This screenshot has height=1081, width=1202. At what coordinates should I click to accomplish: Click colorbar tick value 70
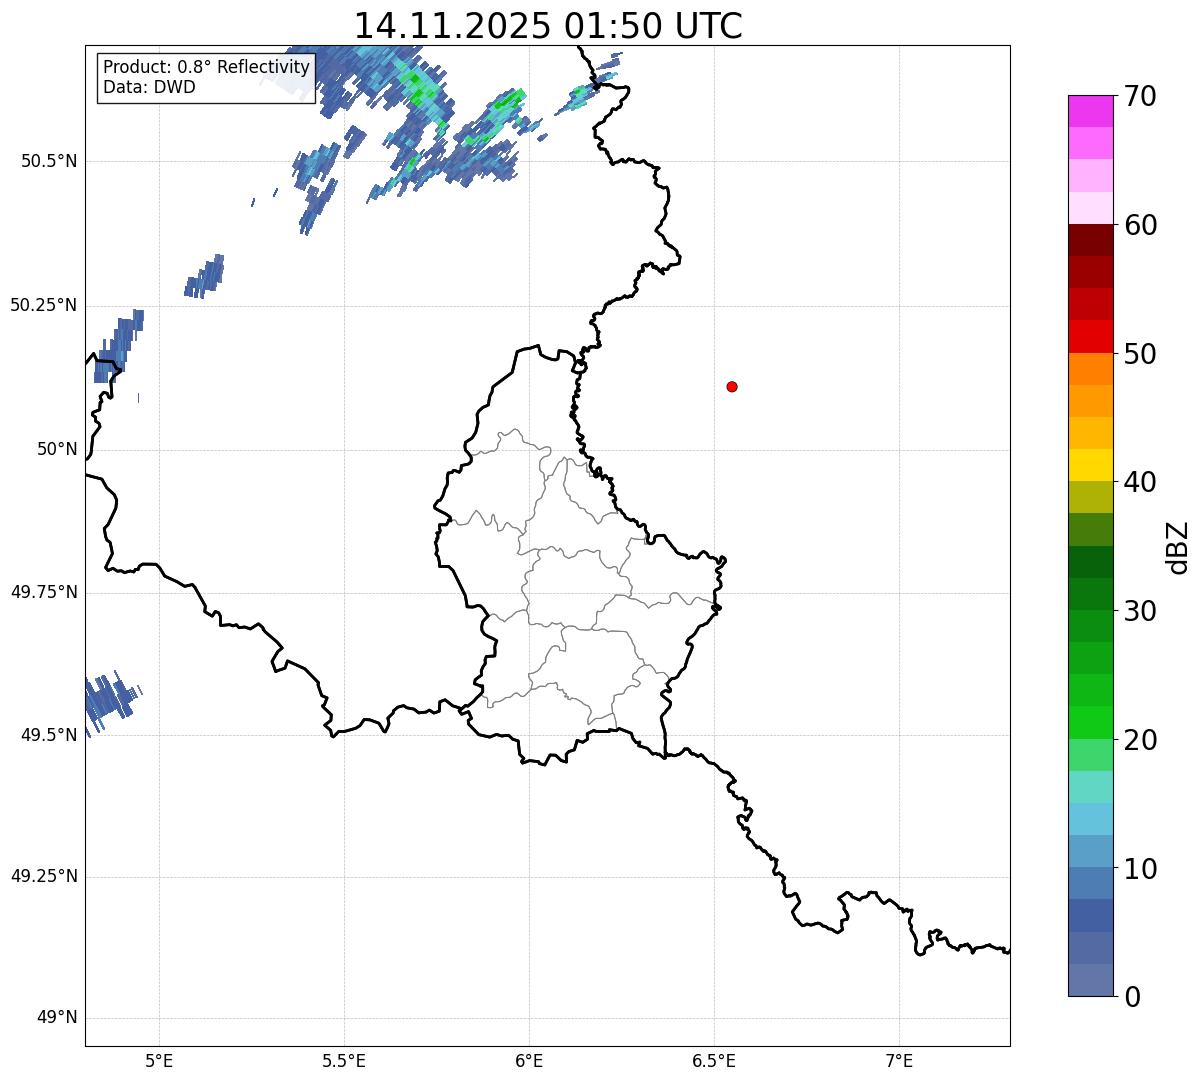click(x=1140, y=96)
